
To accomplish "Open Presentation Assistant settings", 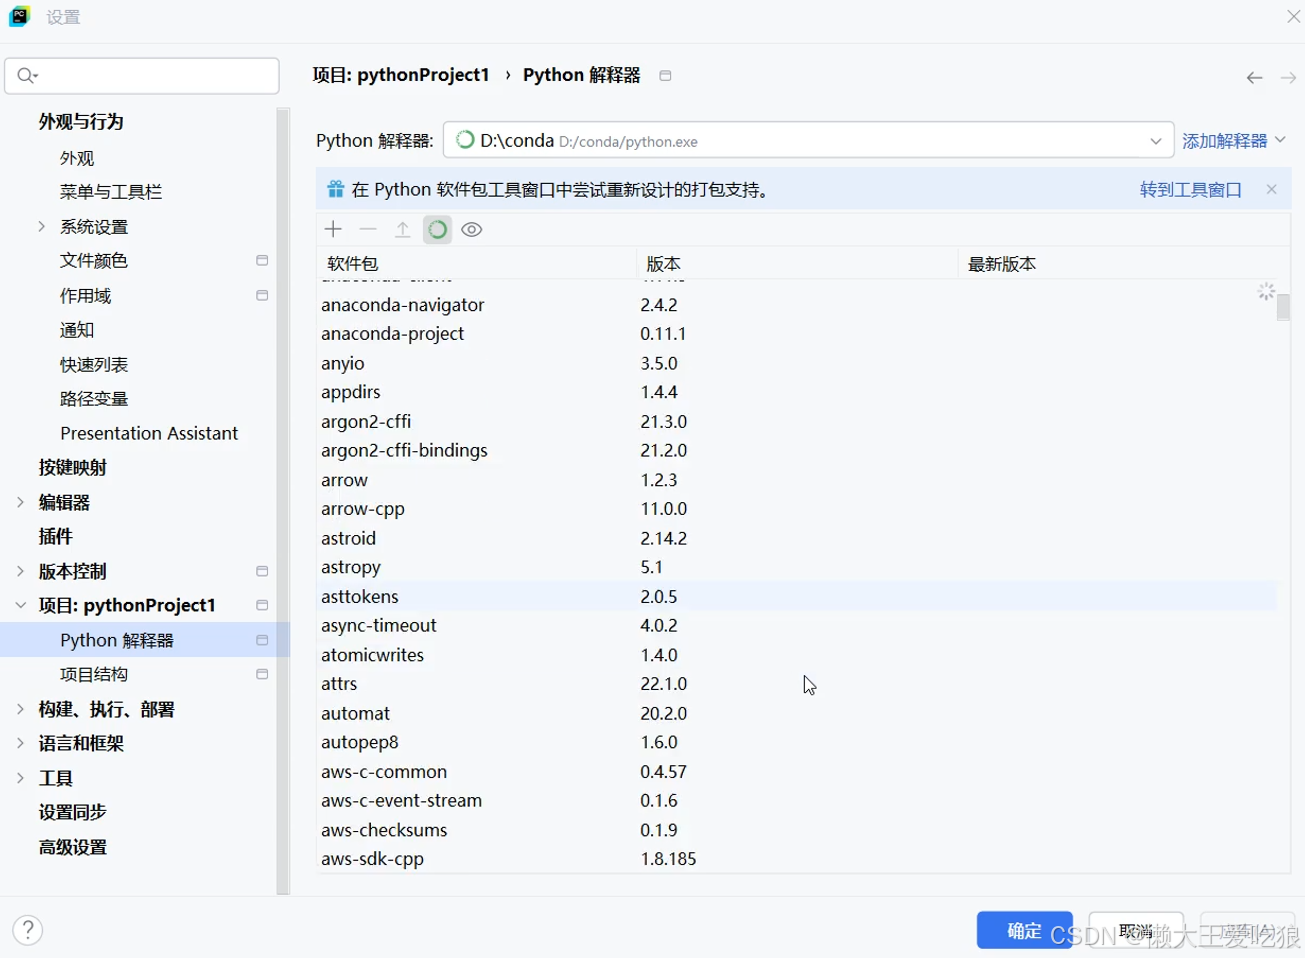I will click(x=149, y=433).
